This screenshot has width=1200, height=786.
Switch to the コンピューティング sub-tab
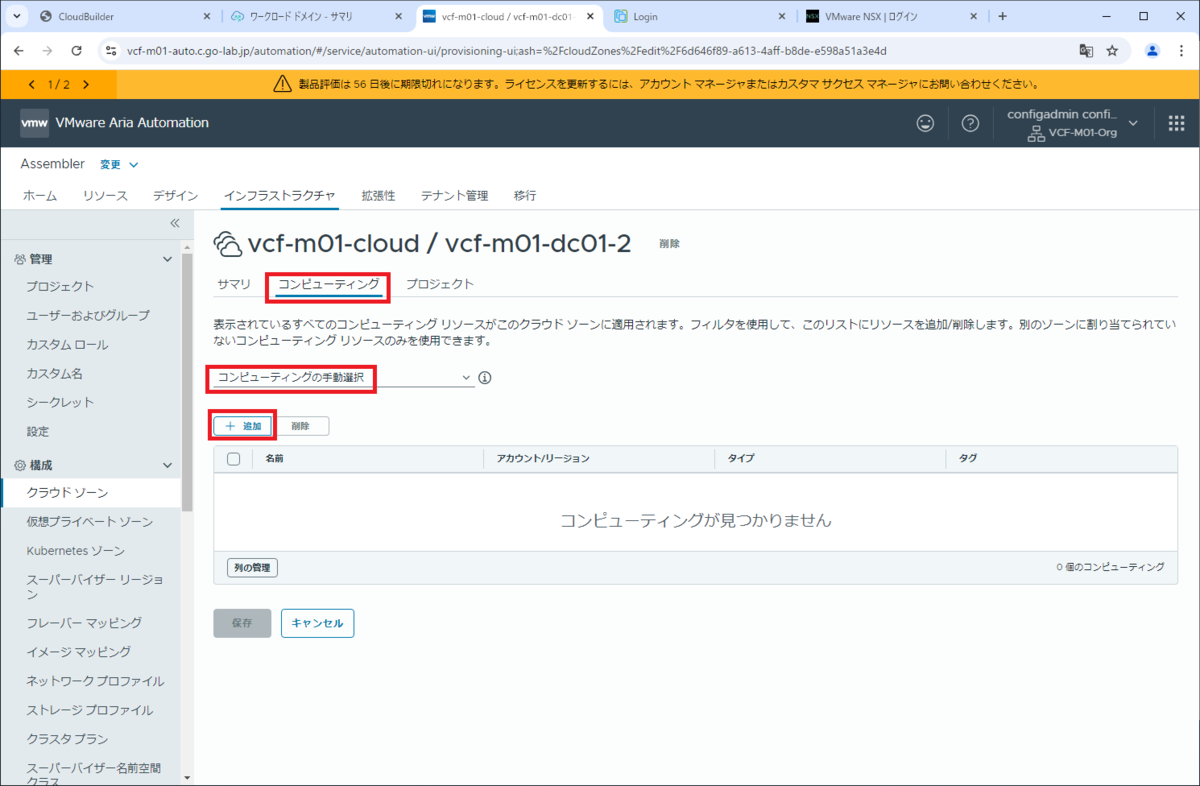click(x=329, y=284)
